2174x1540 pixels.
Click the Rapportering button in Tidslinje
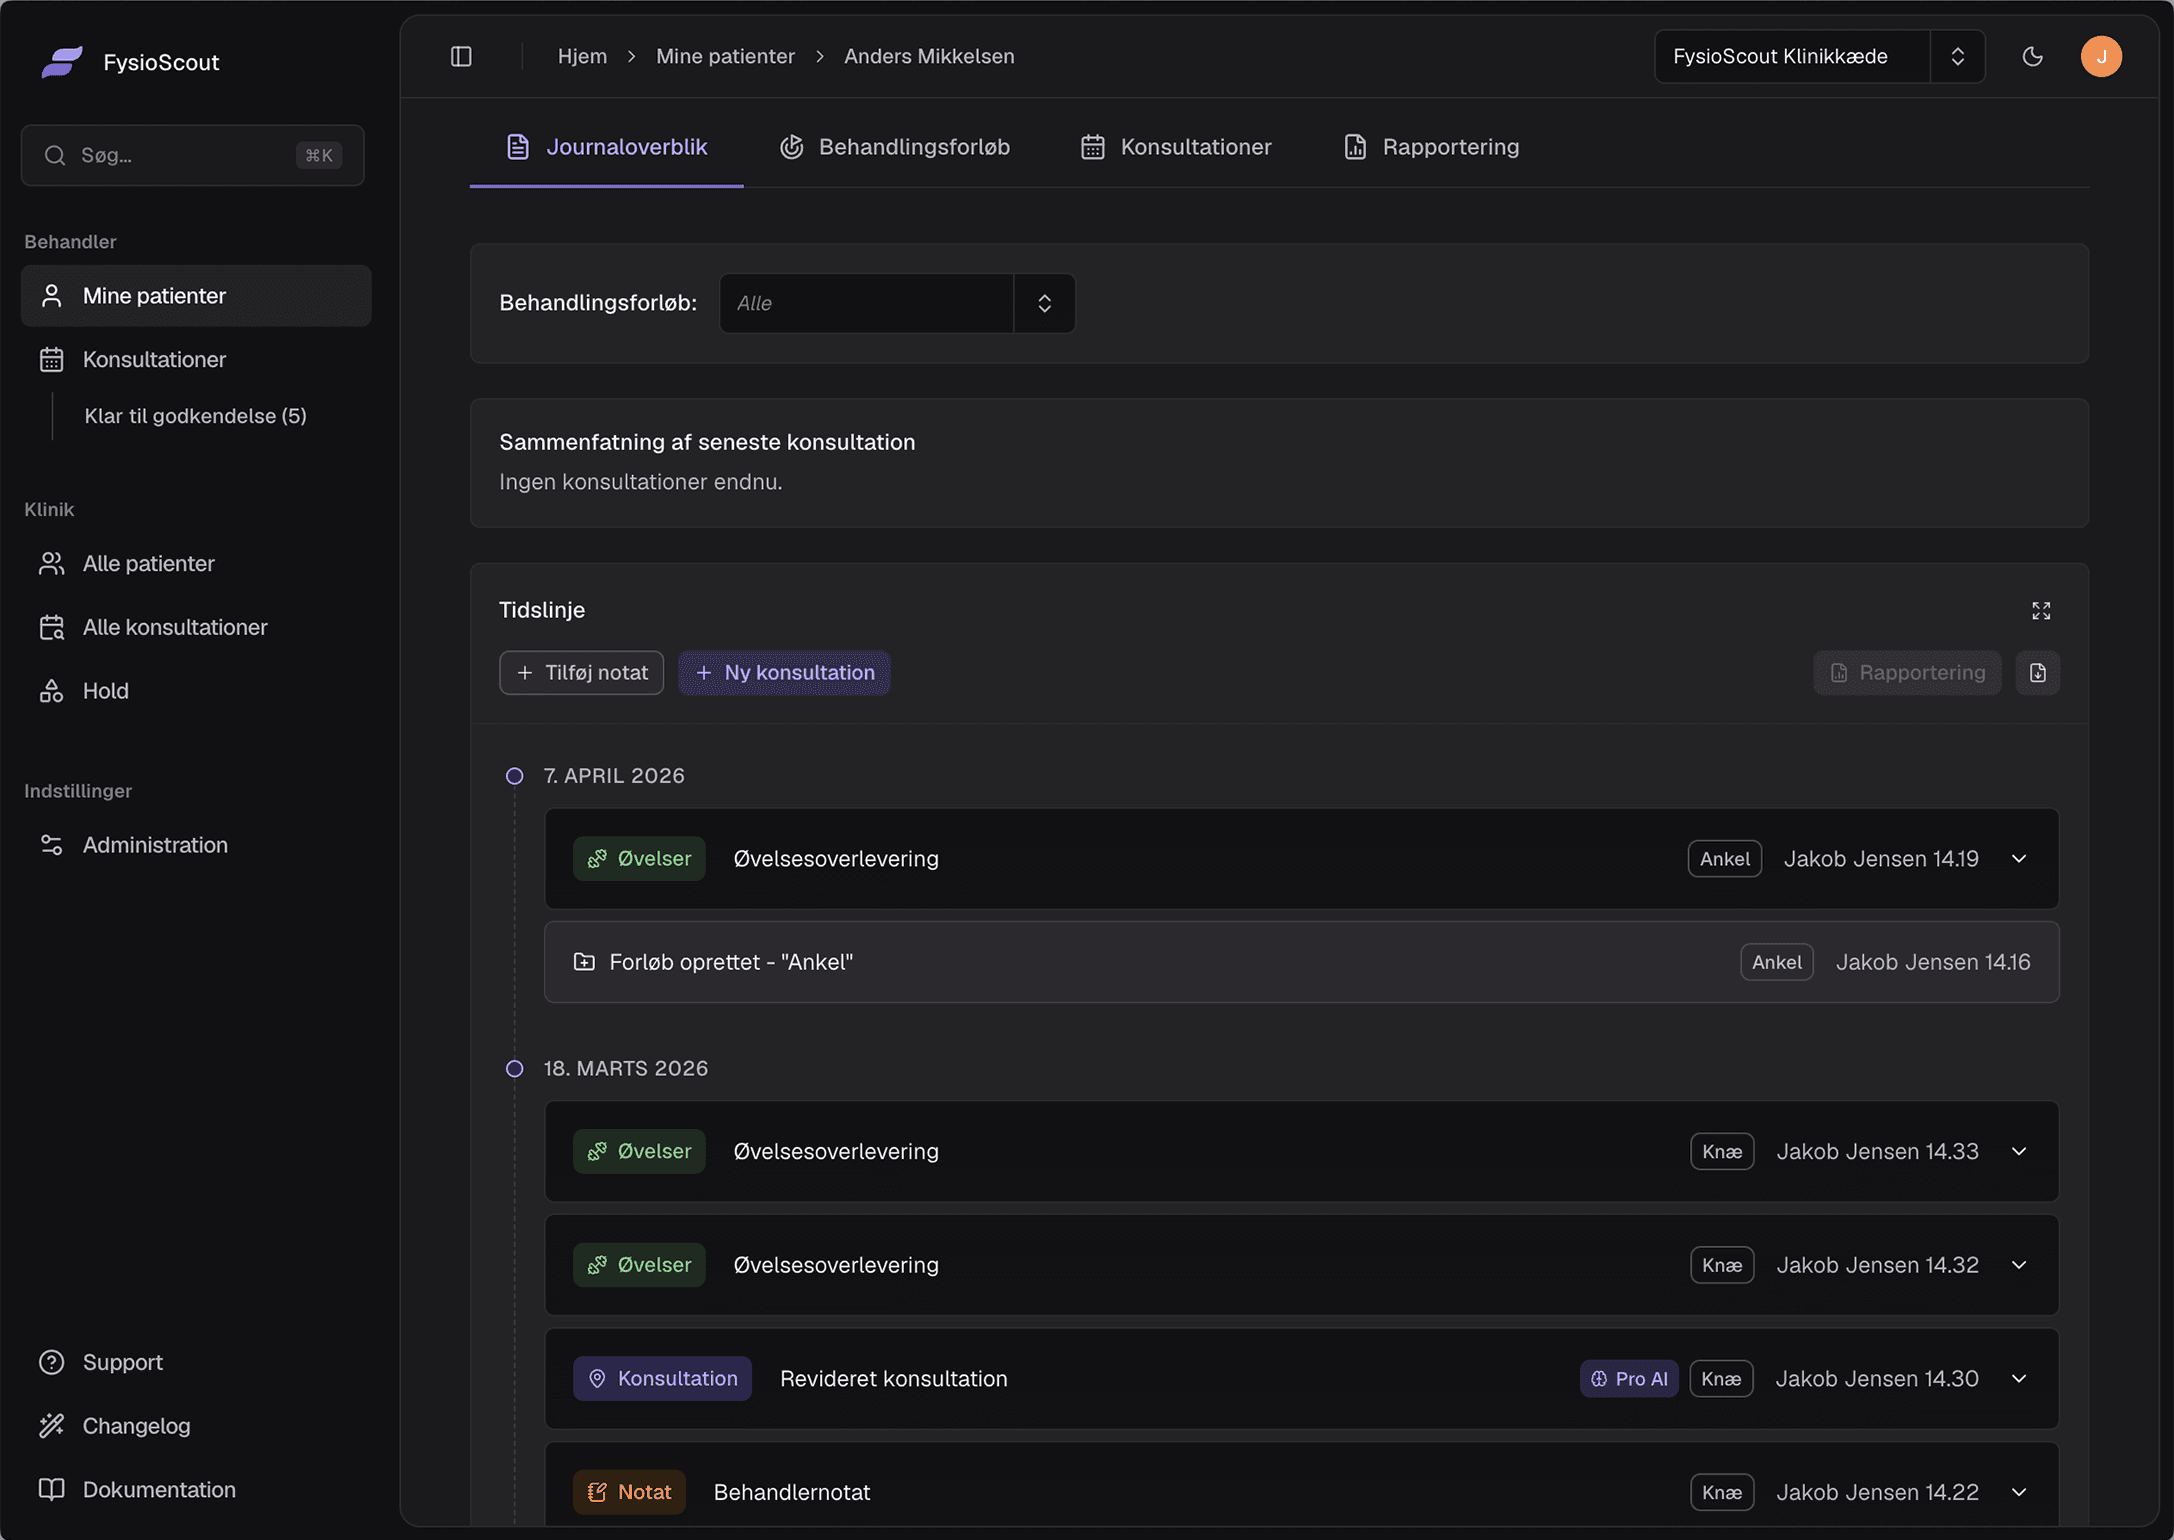pos(1907,673)
